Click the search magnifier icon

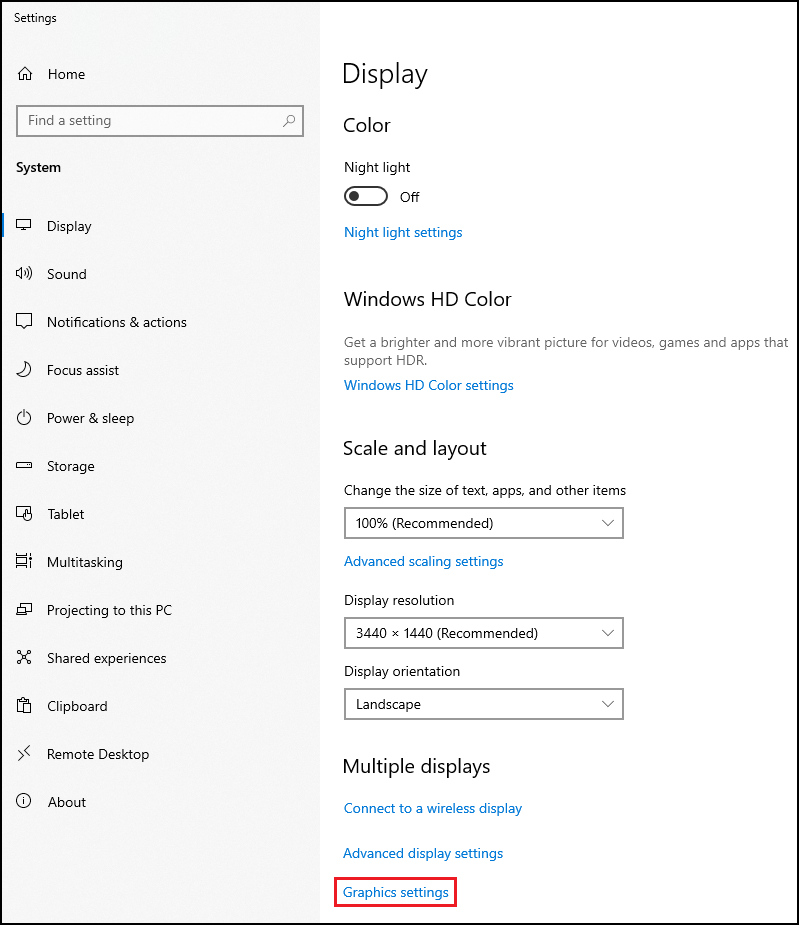point(289,121)
